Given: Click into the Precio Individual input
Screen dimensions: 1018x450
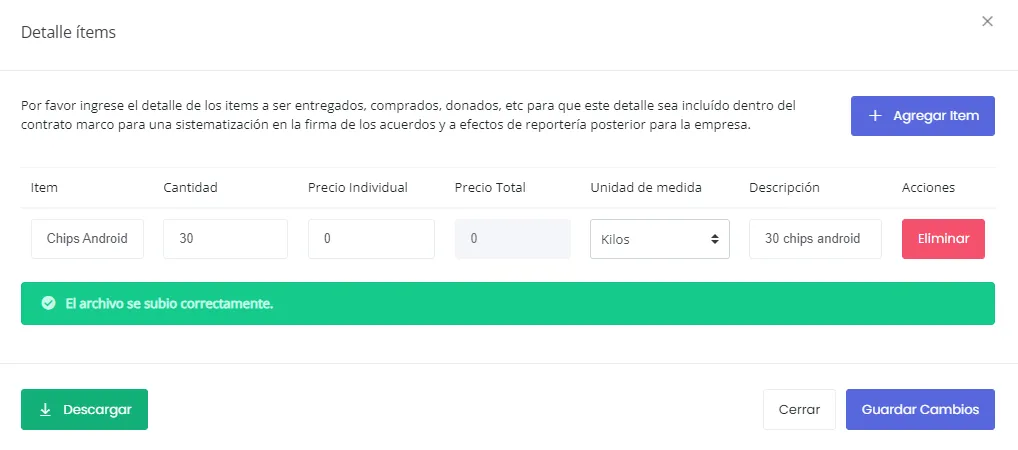Looking at the screenshot, I should tap(371, 239).
